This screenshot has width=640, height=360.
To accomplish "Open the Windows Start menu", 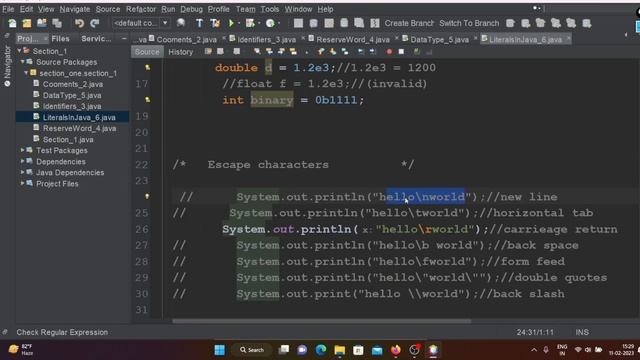I will point(220,350).
